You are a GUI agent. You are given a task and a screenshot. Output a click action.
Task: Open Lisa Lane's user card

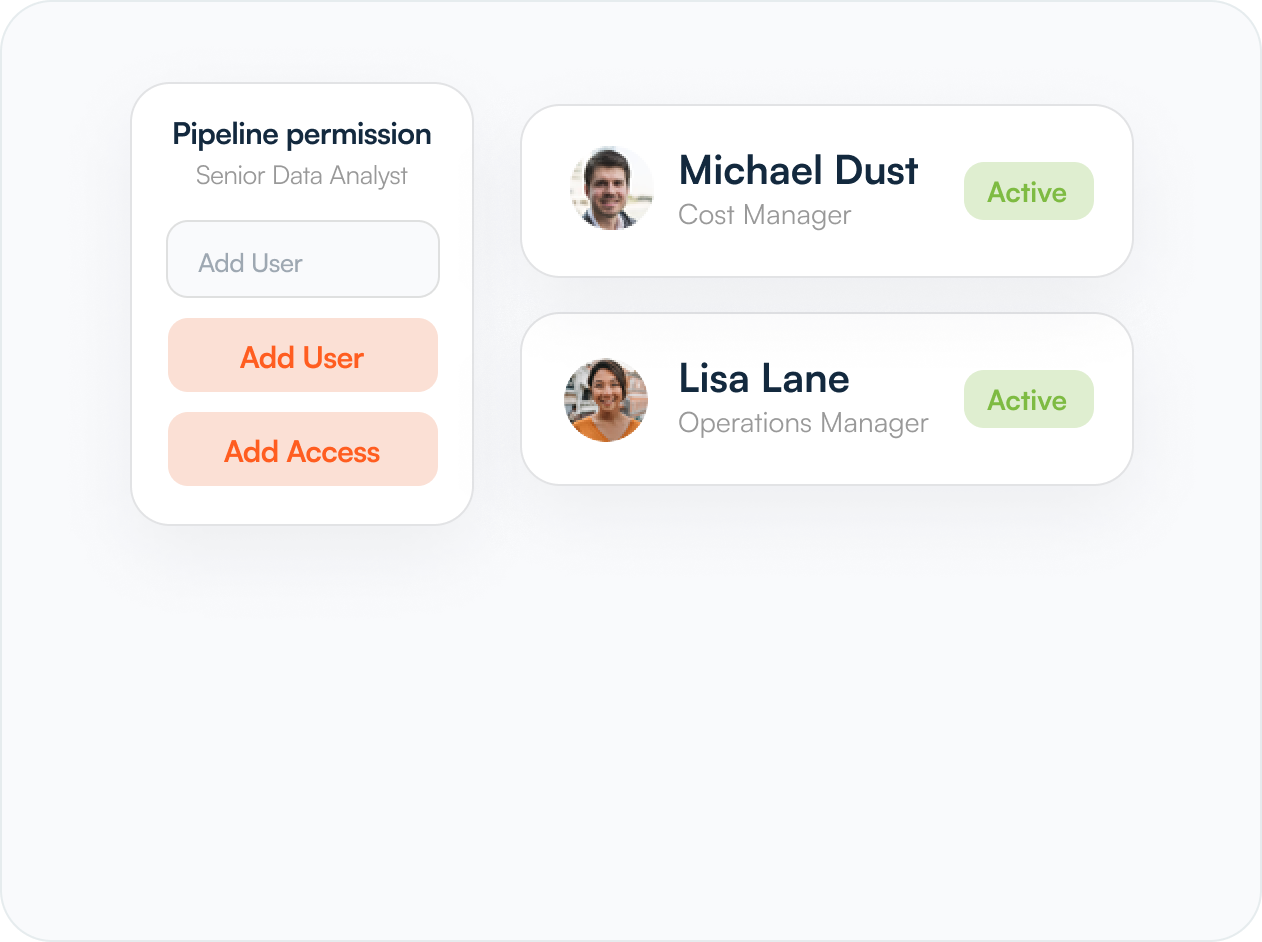click(826, 399)
